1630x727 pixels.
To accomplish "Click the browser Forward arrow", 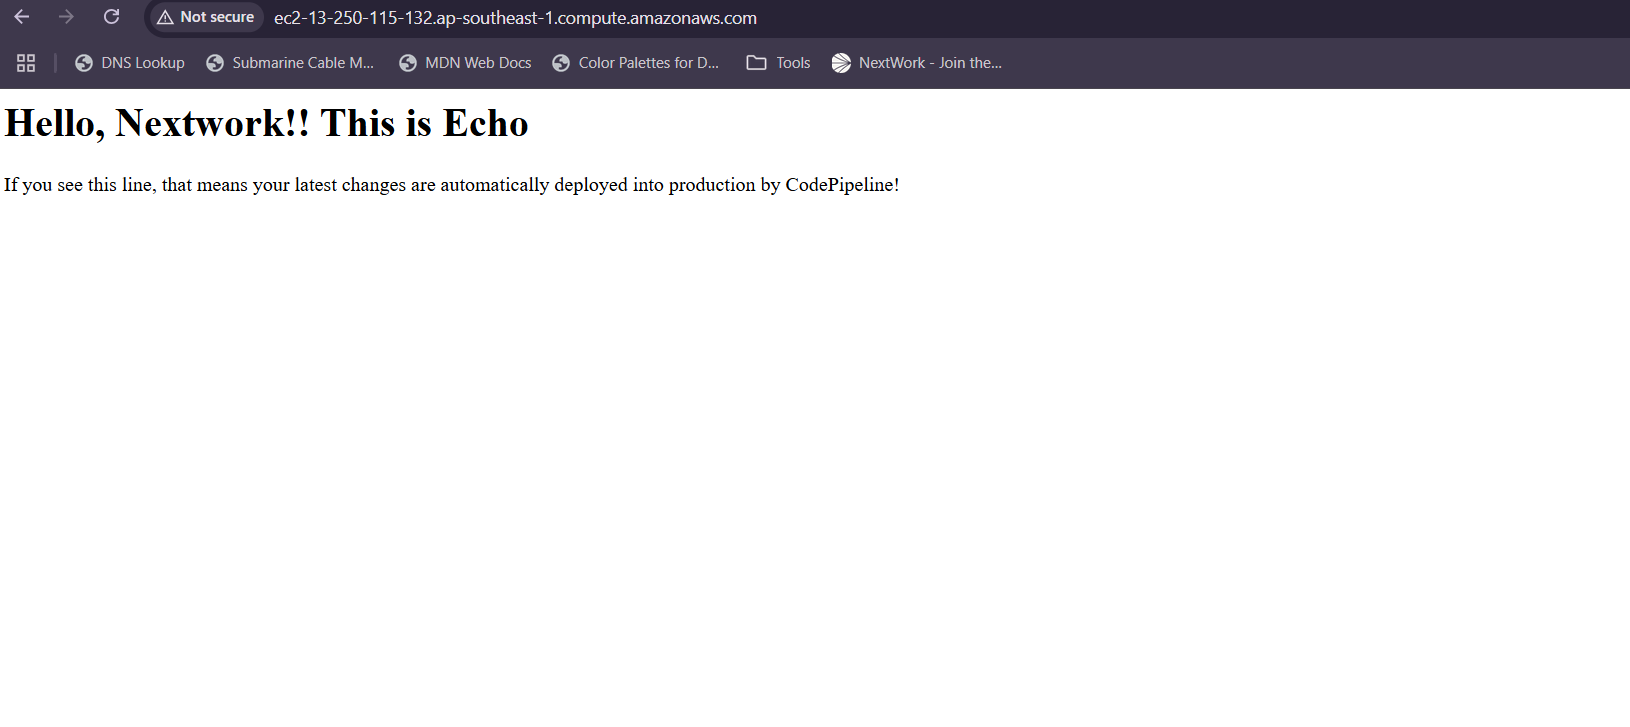I will (66, 17).
